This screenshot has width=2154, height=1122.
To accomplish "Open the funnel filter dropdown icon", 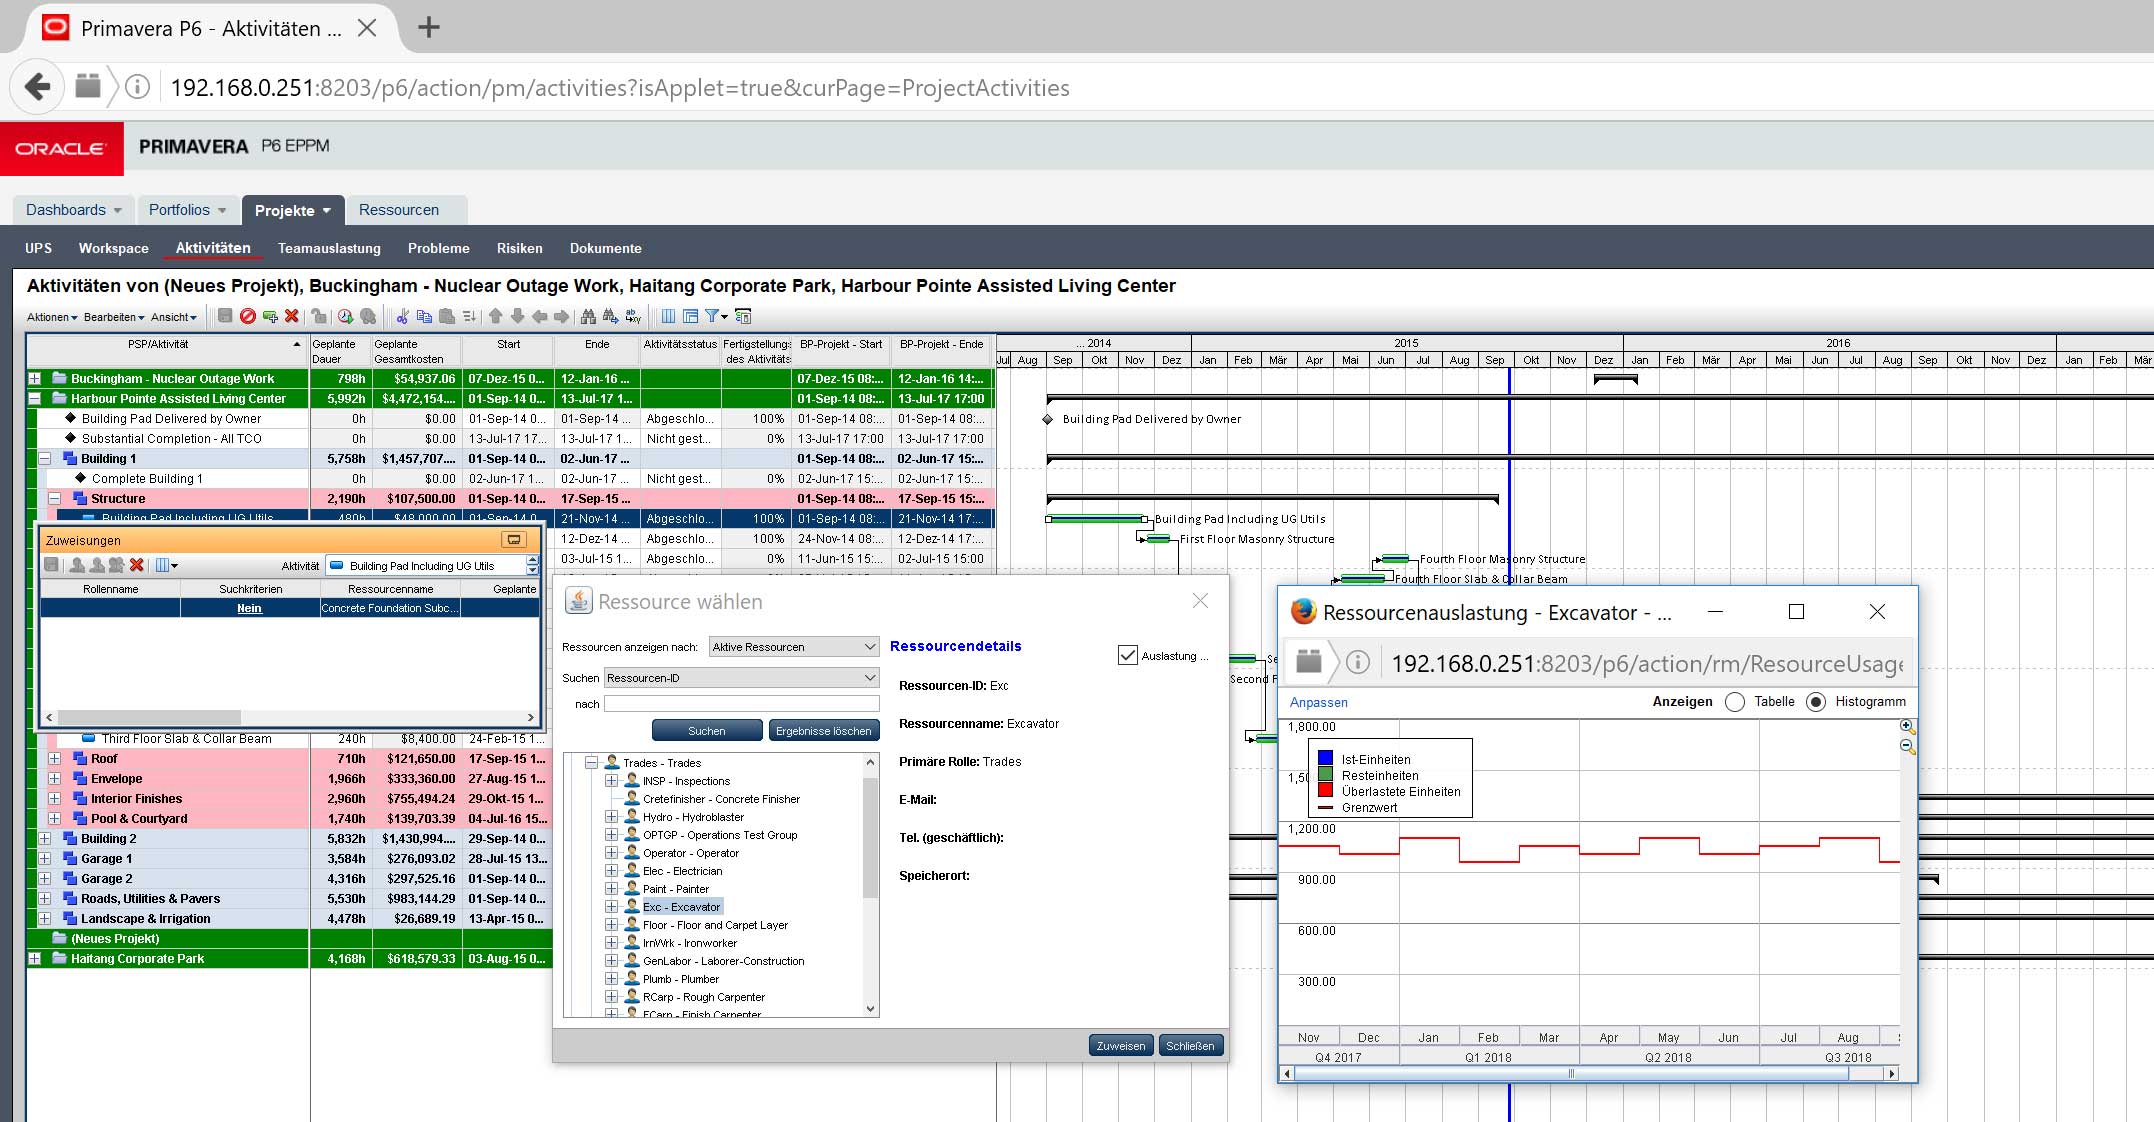I will pyautogui.click(x=716, y=316).
